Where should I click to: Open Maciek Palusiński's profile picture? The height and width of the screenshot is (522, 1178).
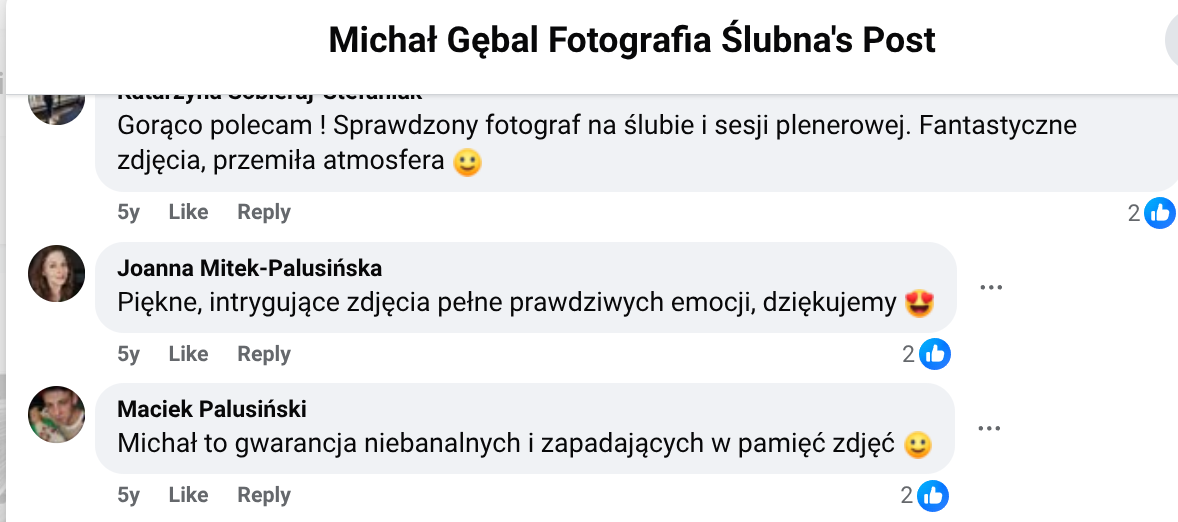[56, 414]
